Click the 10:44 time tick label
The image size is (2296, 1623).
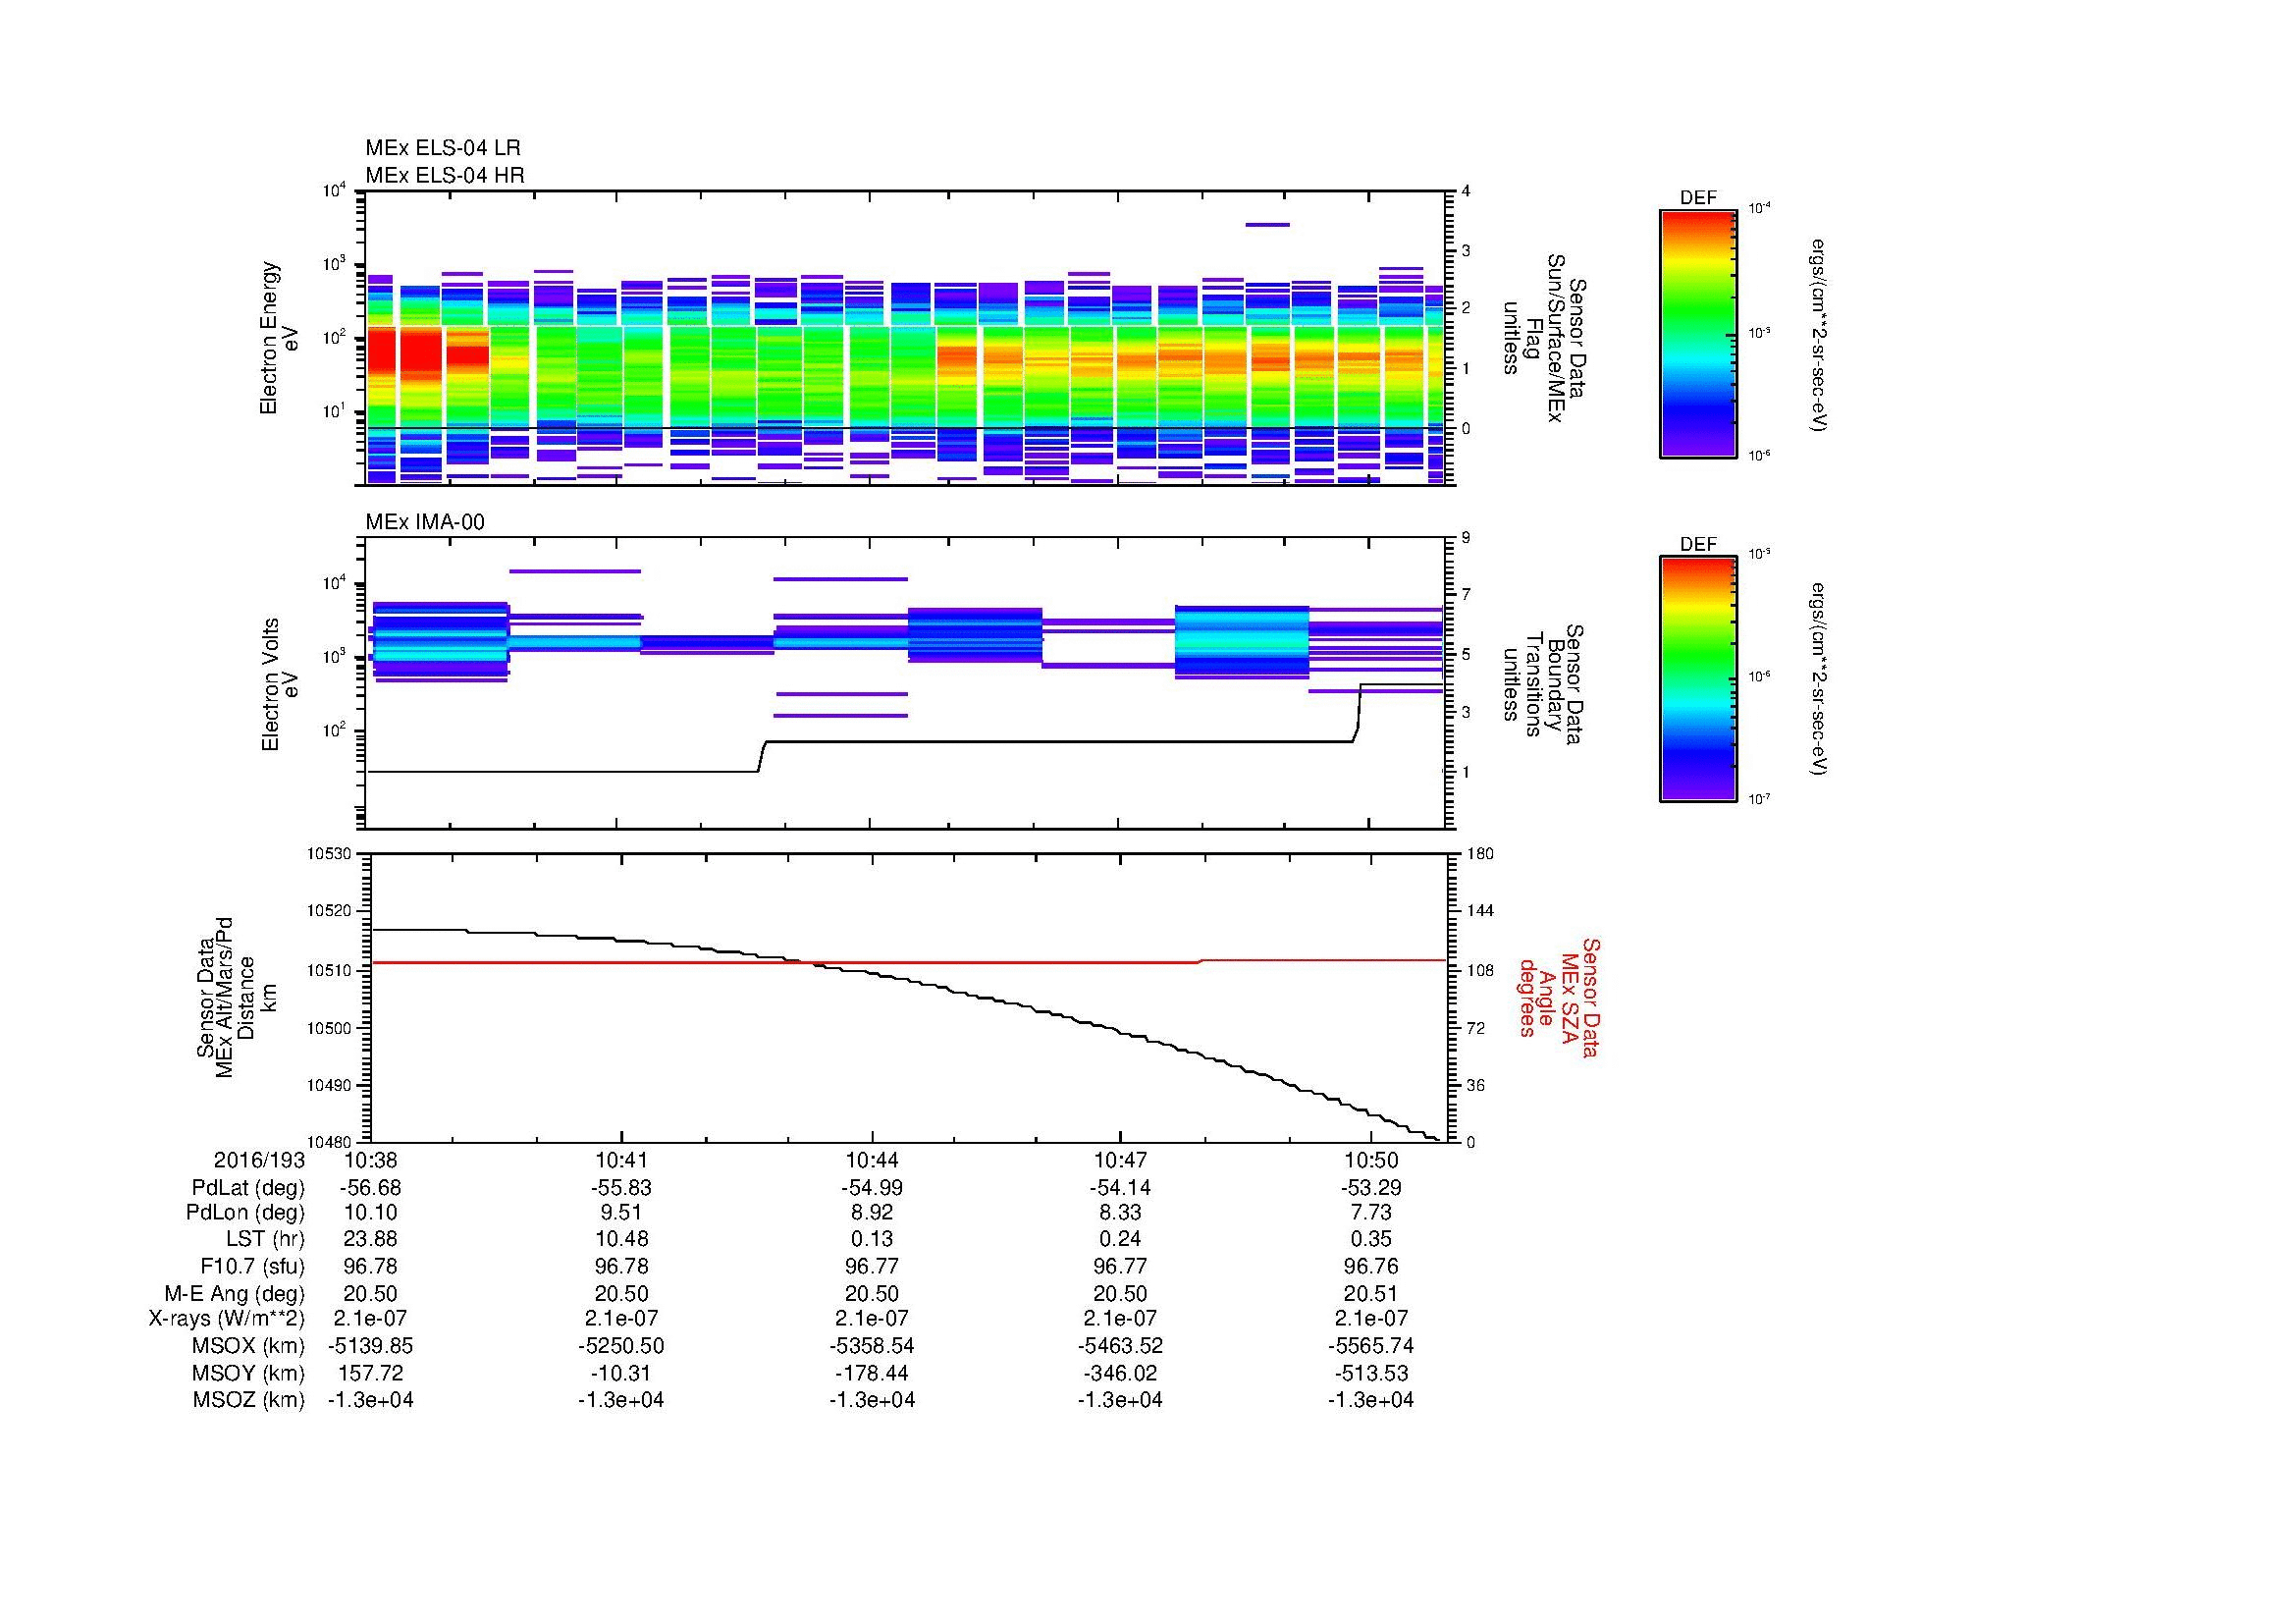pyautogui.click(x=872, y=1161)
